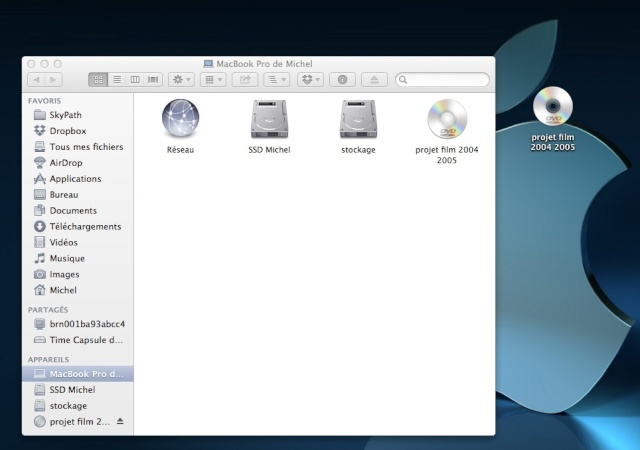640x450 pixels.
Task: Select the SSD Michel drive icon
Action: pos(269,119)
